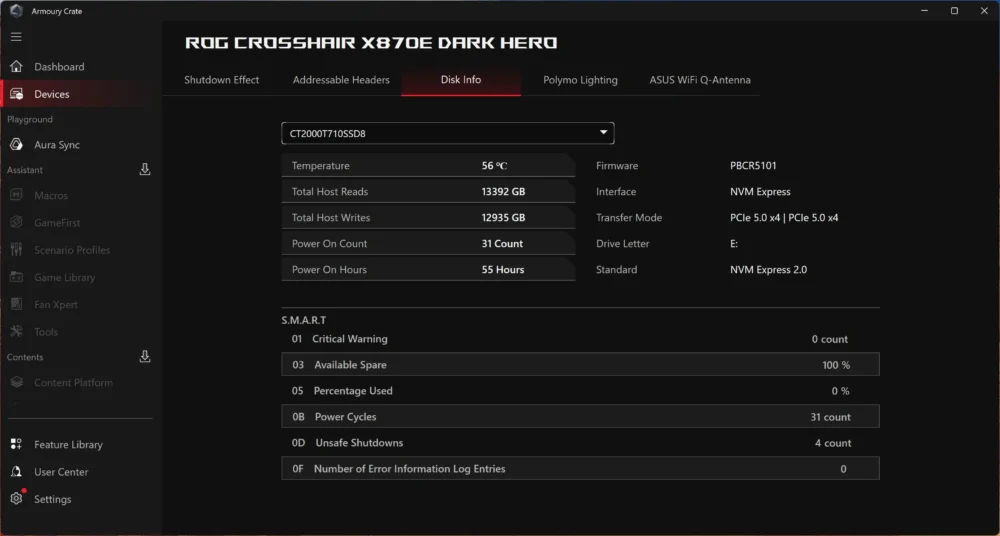Select the Critical Warning S.M.A.R.T row
Image resolution: width=1000 pixels, height=536 pixels.
click(580, 339)
